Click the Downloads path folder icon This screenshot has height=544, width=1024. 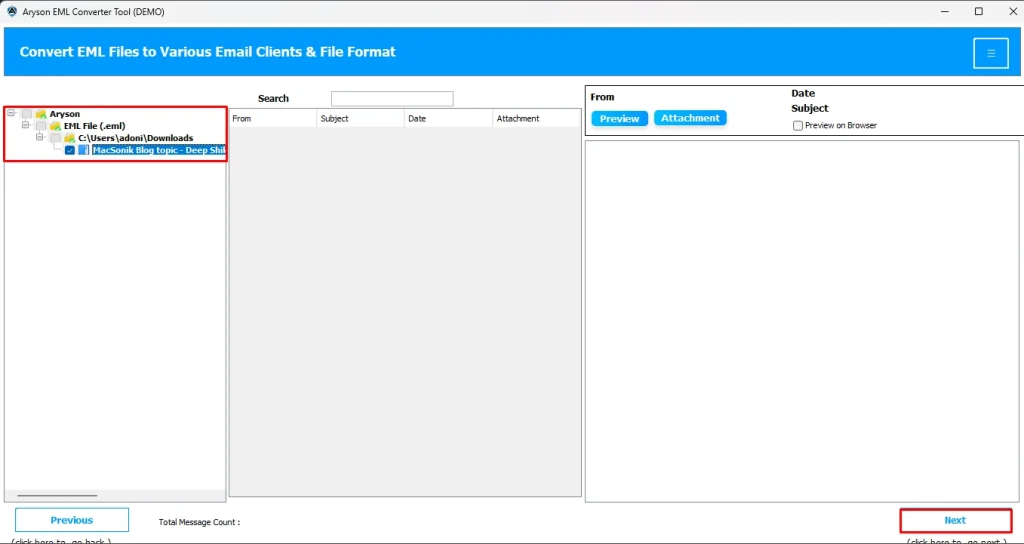click(69, 138)
